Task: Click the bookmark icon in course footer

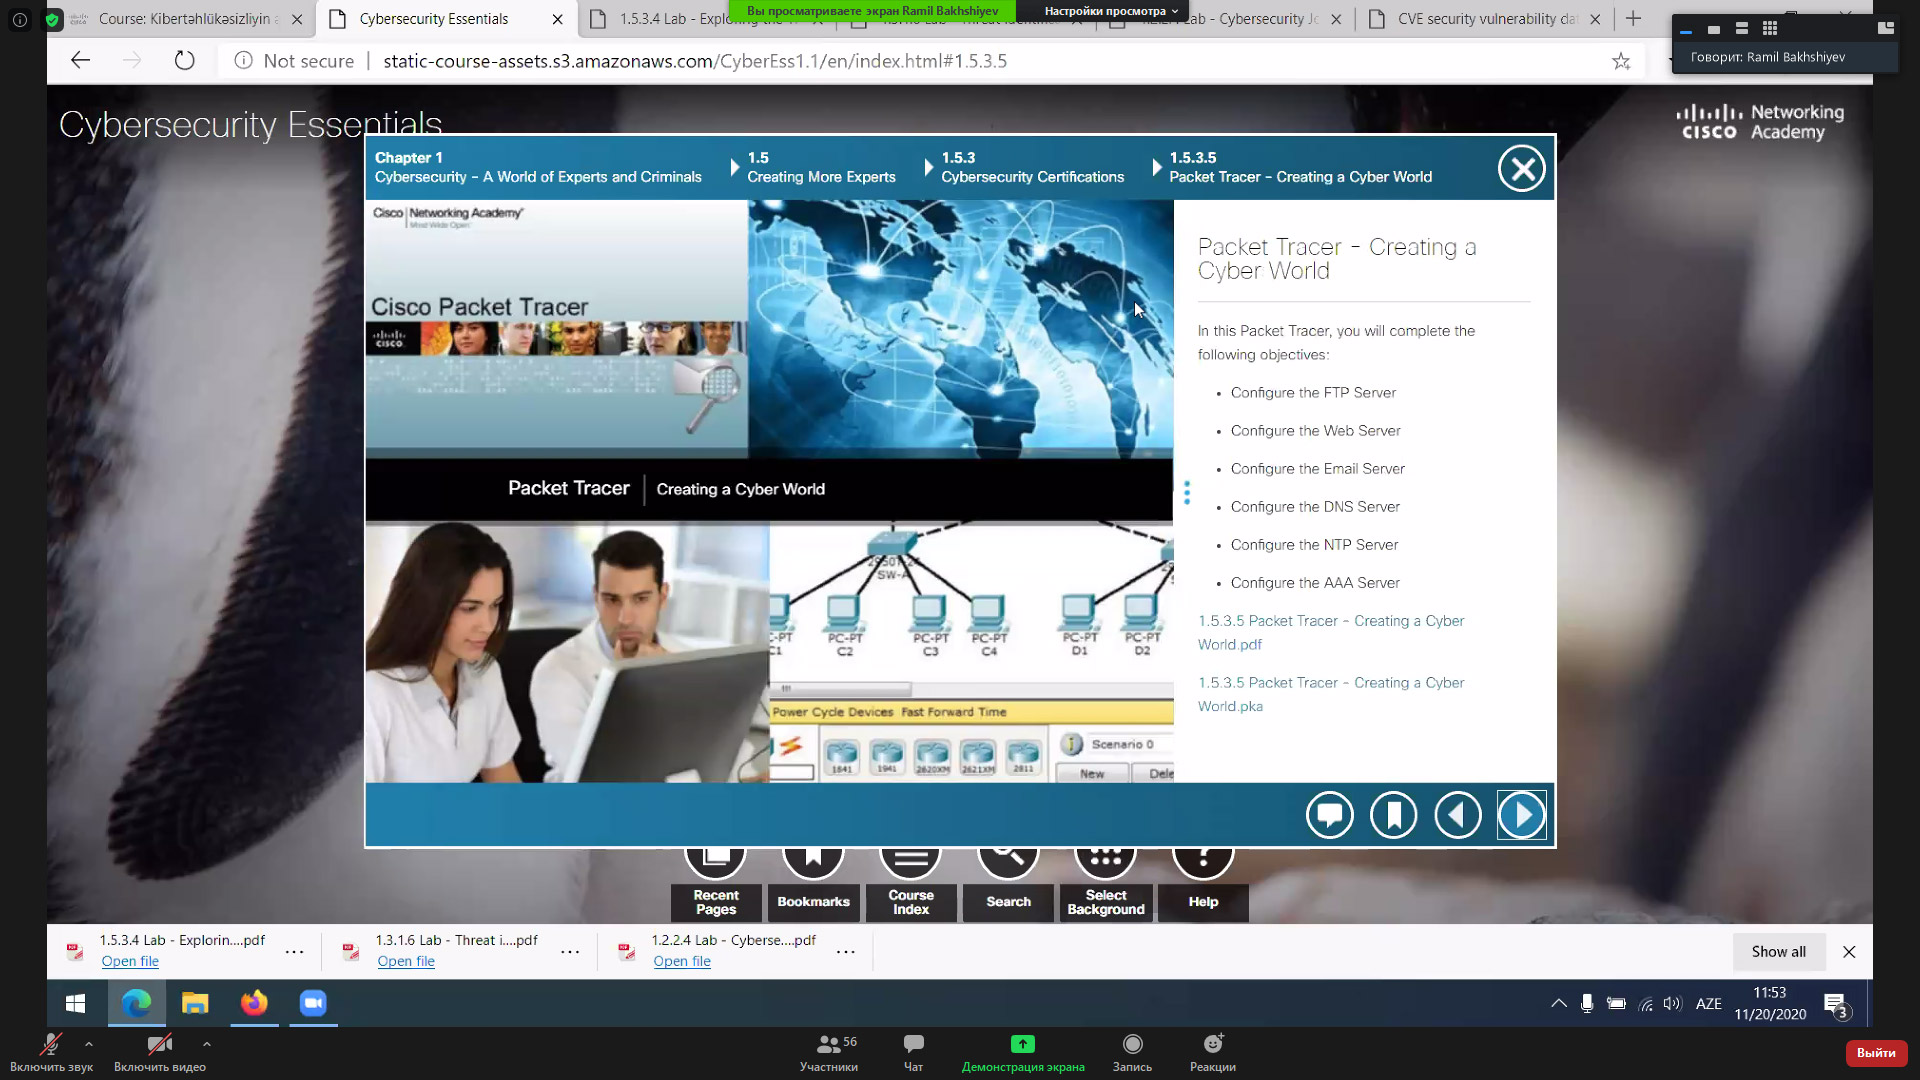Action: [x=1393, y=815]
